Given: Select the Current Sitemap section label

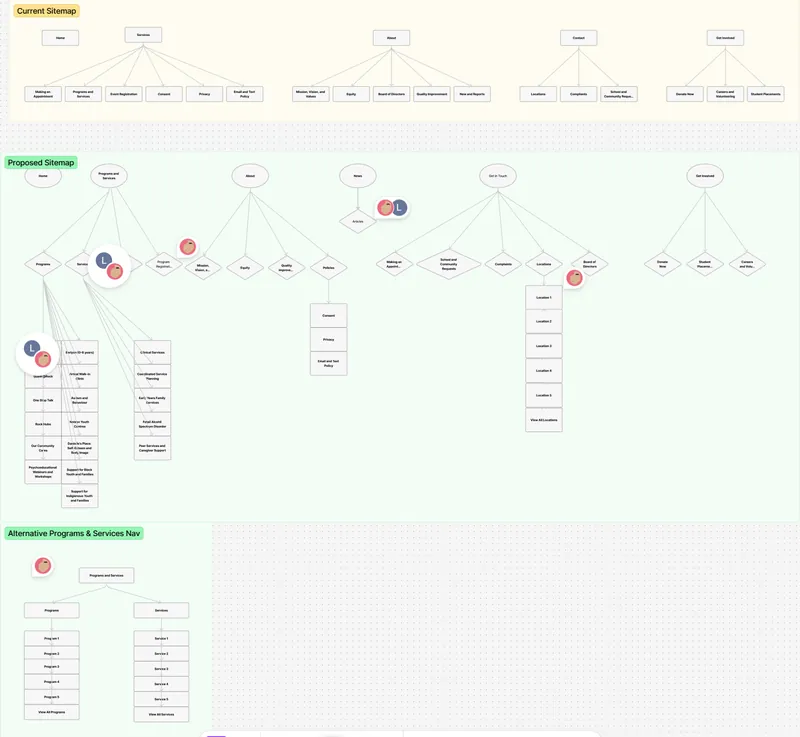Looking at the screenshot, I should tap(46, 11).
